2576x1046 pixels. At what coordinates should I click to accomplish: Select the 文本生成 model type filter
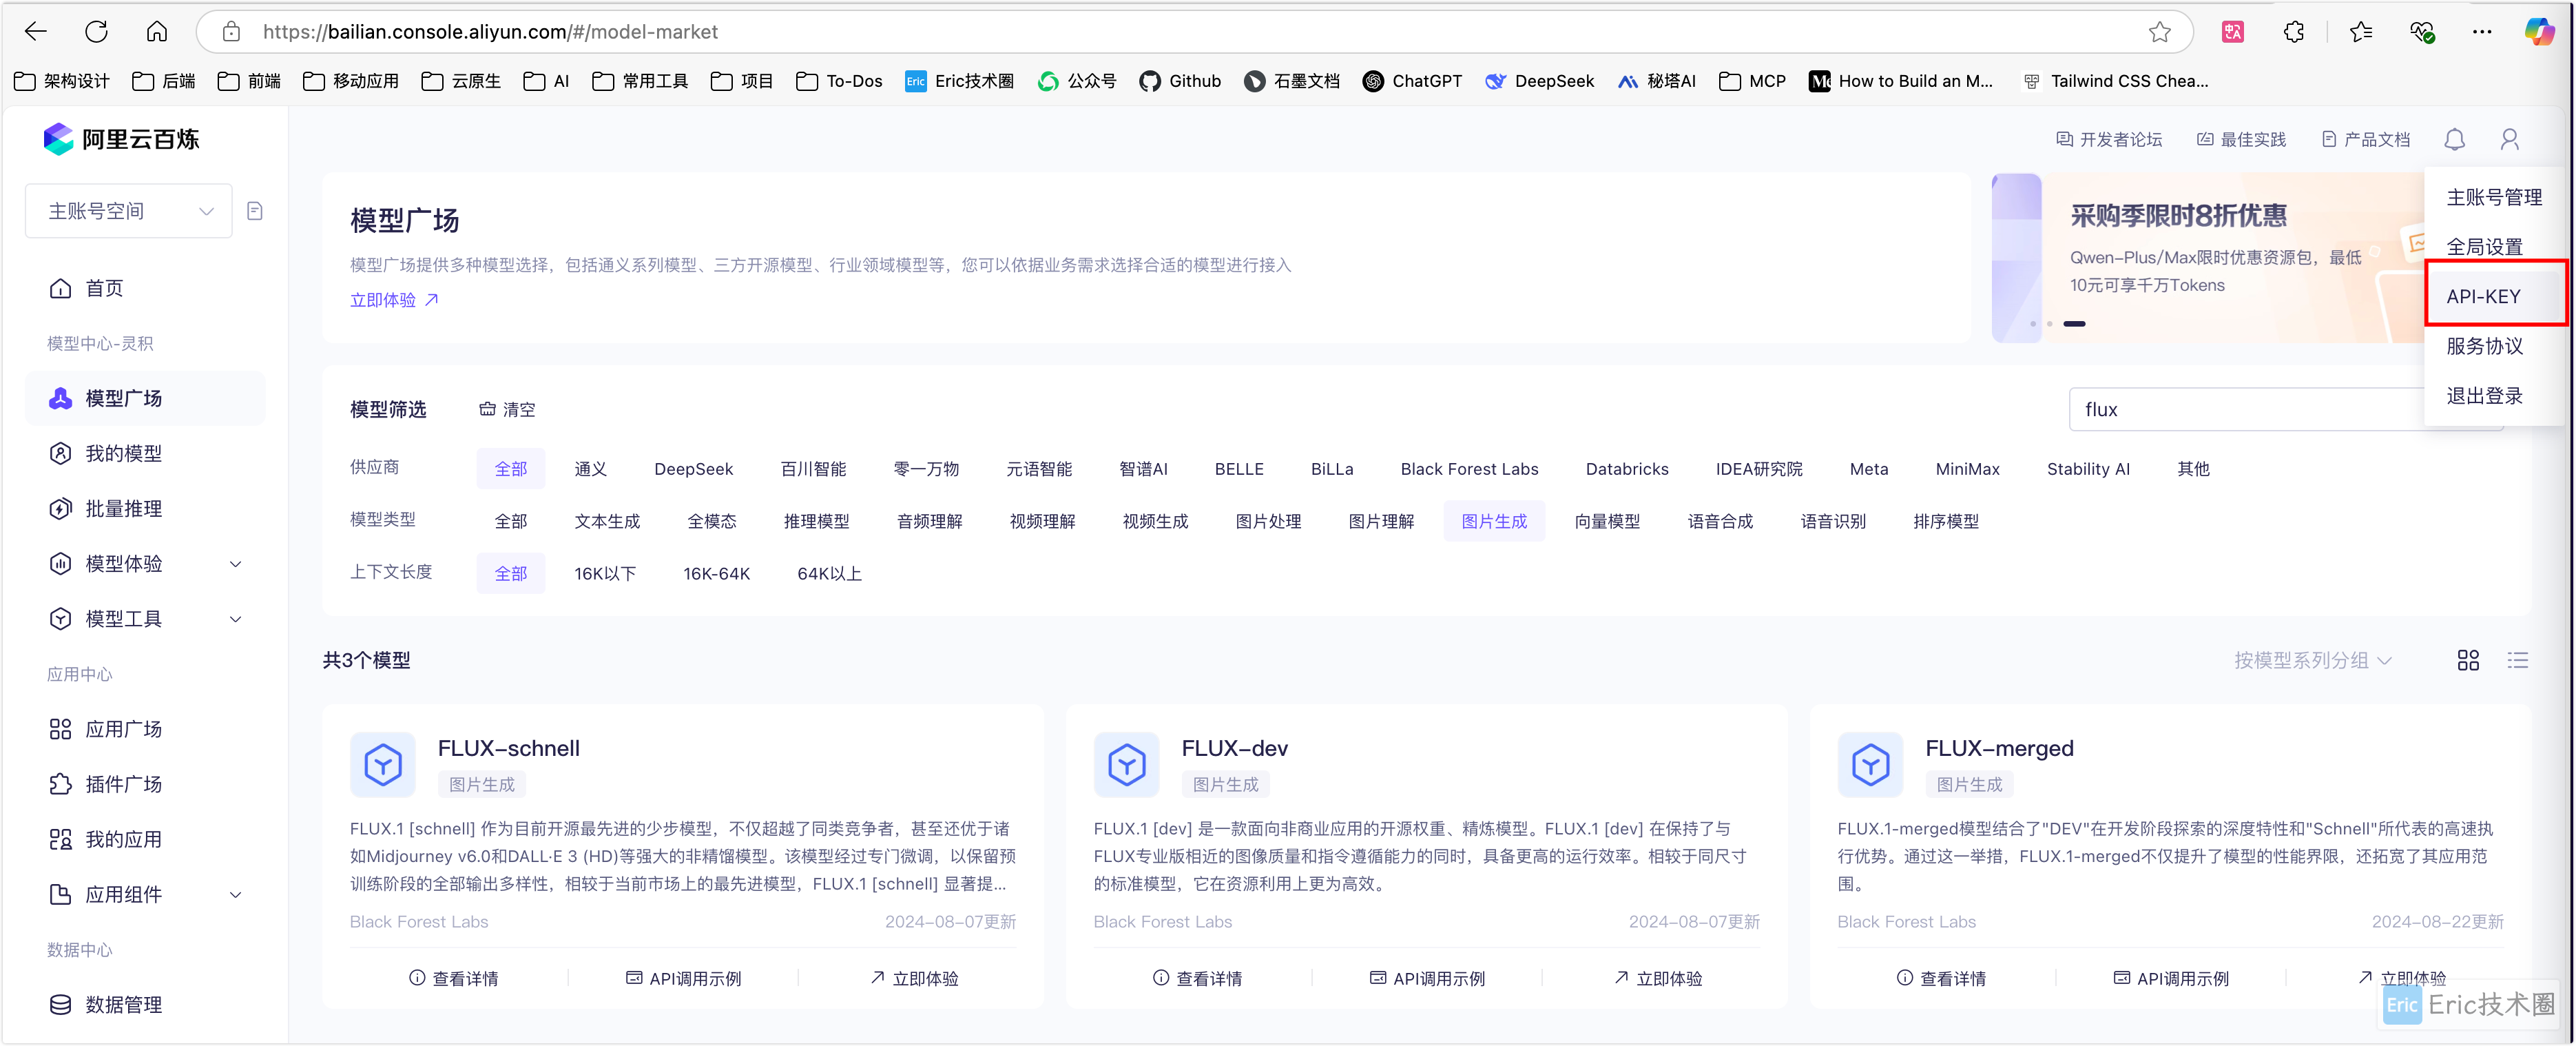607,521
